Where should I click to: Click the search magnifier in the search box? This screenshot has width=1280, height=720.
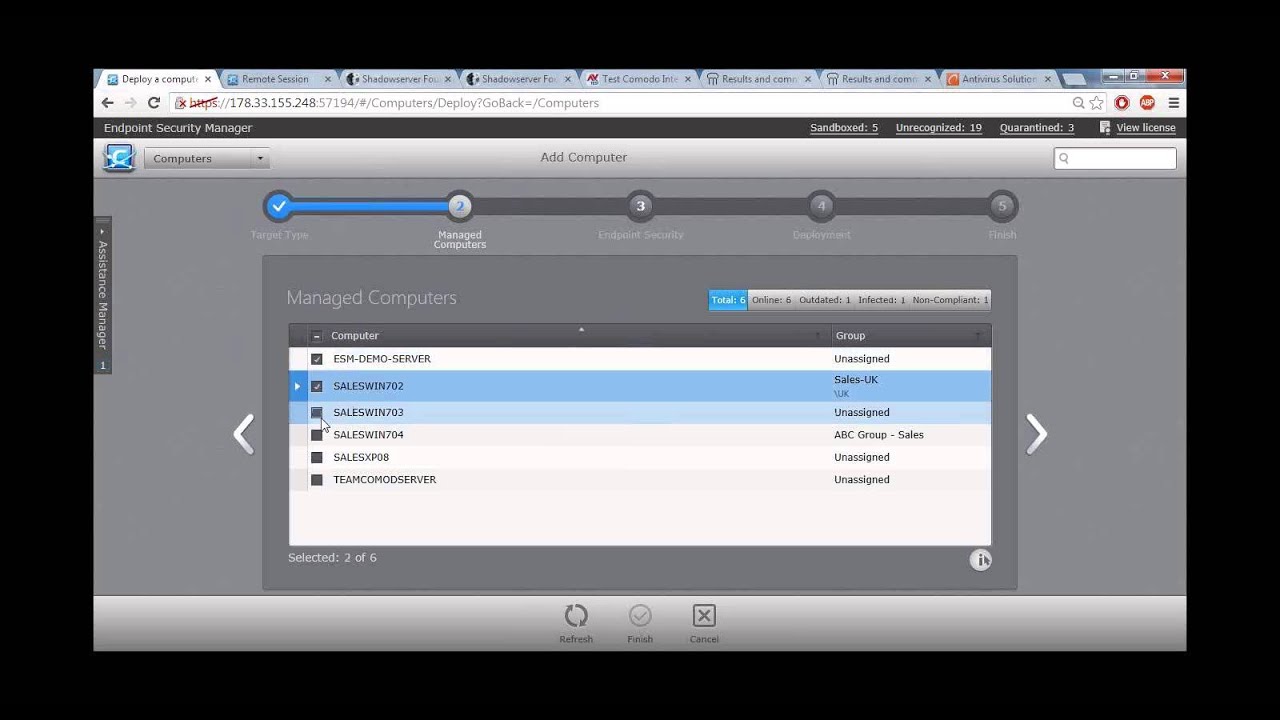point(1064,158)
